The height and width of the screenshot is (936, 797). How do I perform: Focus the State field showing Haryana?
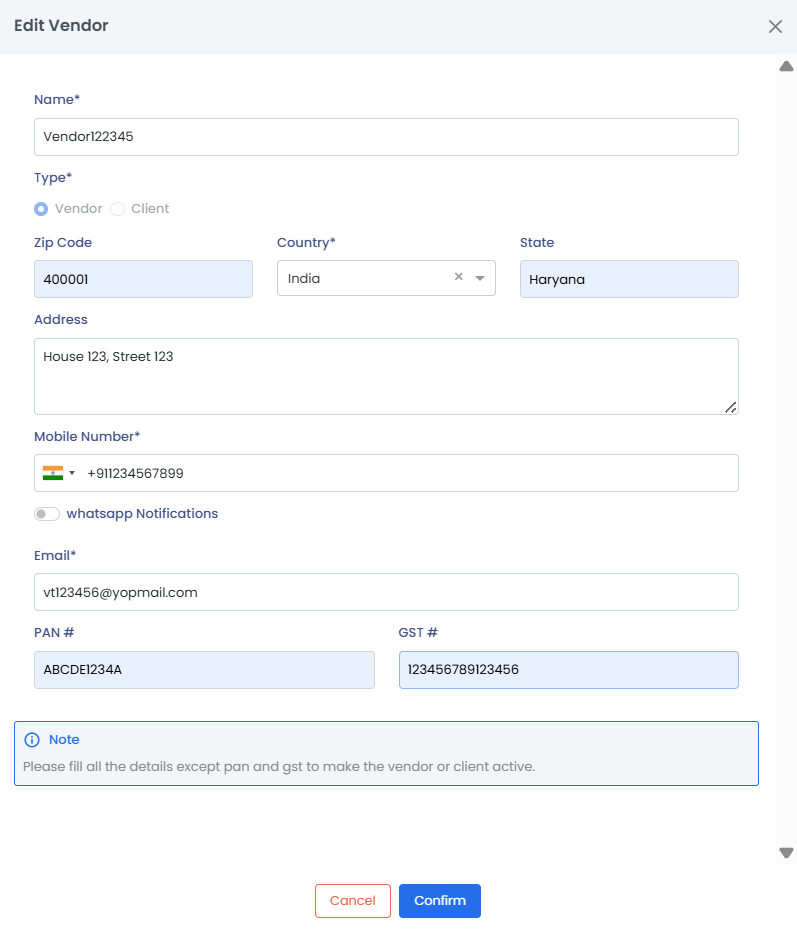pos(629,279)
